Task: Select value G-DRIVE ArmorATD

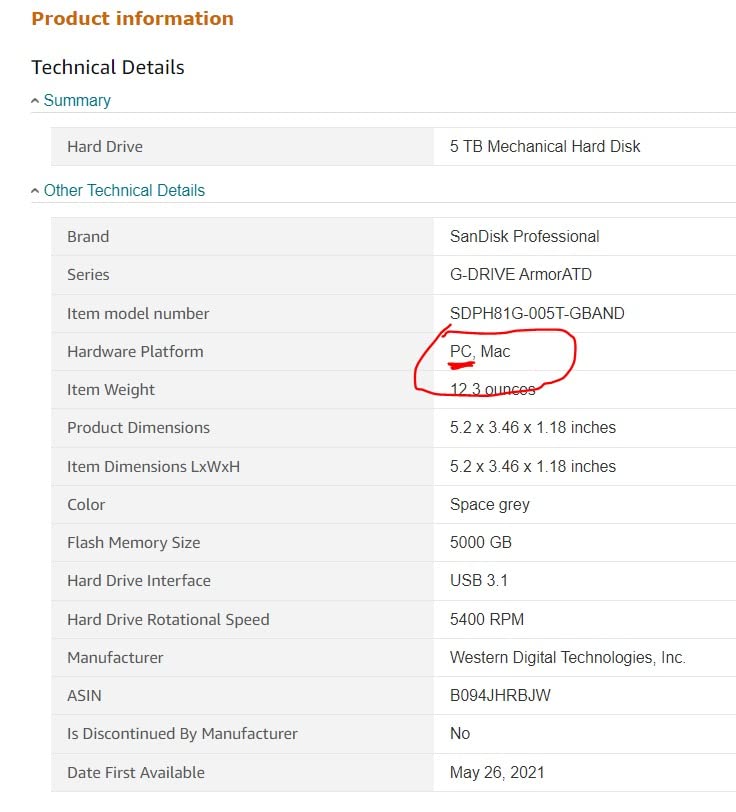Action: pos(521,274)
